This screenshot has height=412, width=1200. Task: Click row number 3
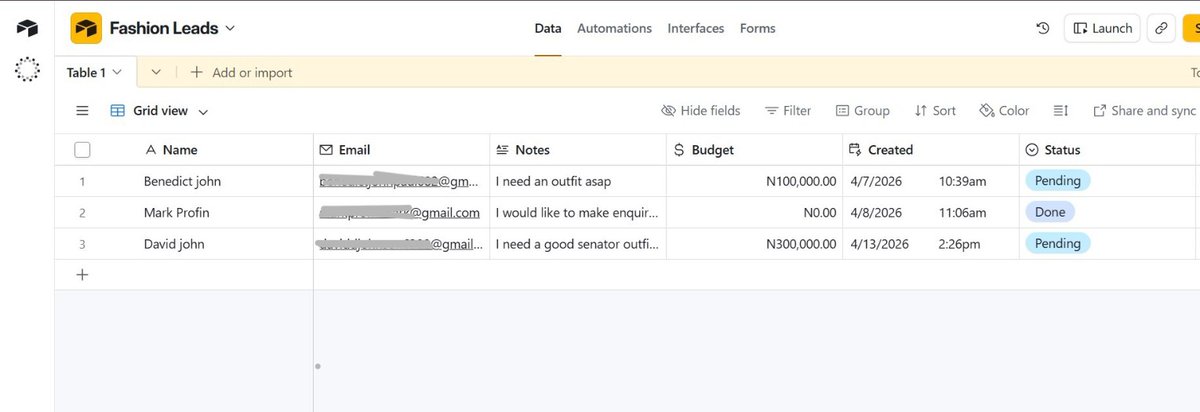[82, 244]
